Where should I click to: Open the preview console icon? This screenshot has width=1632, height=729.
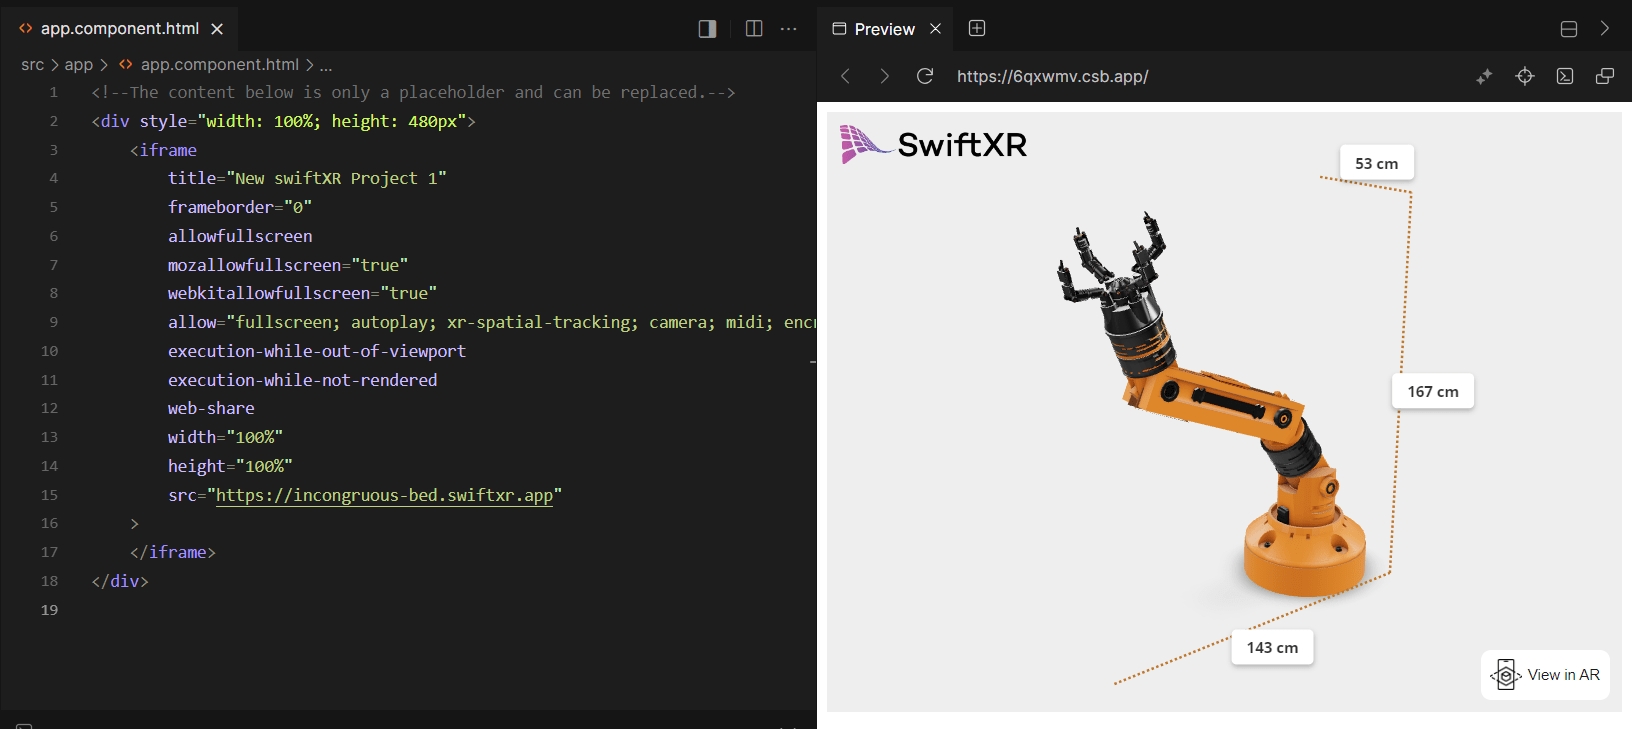[x=1565, y=76]
